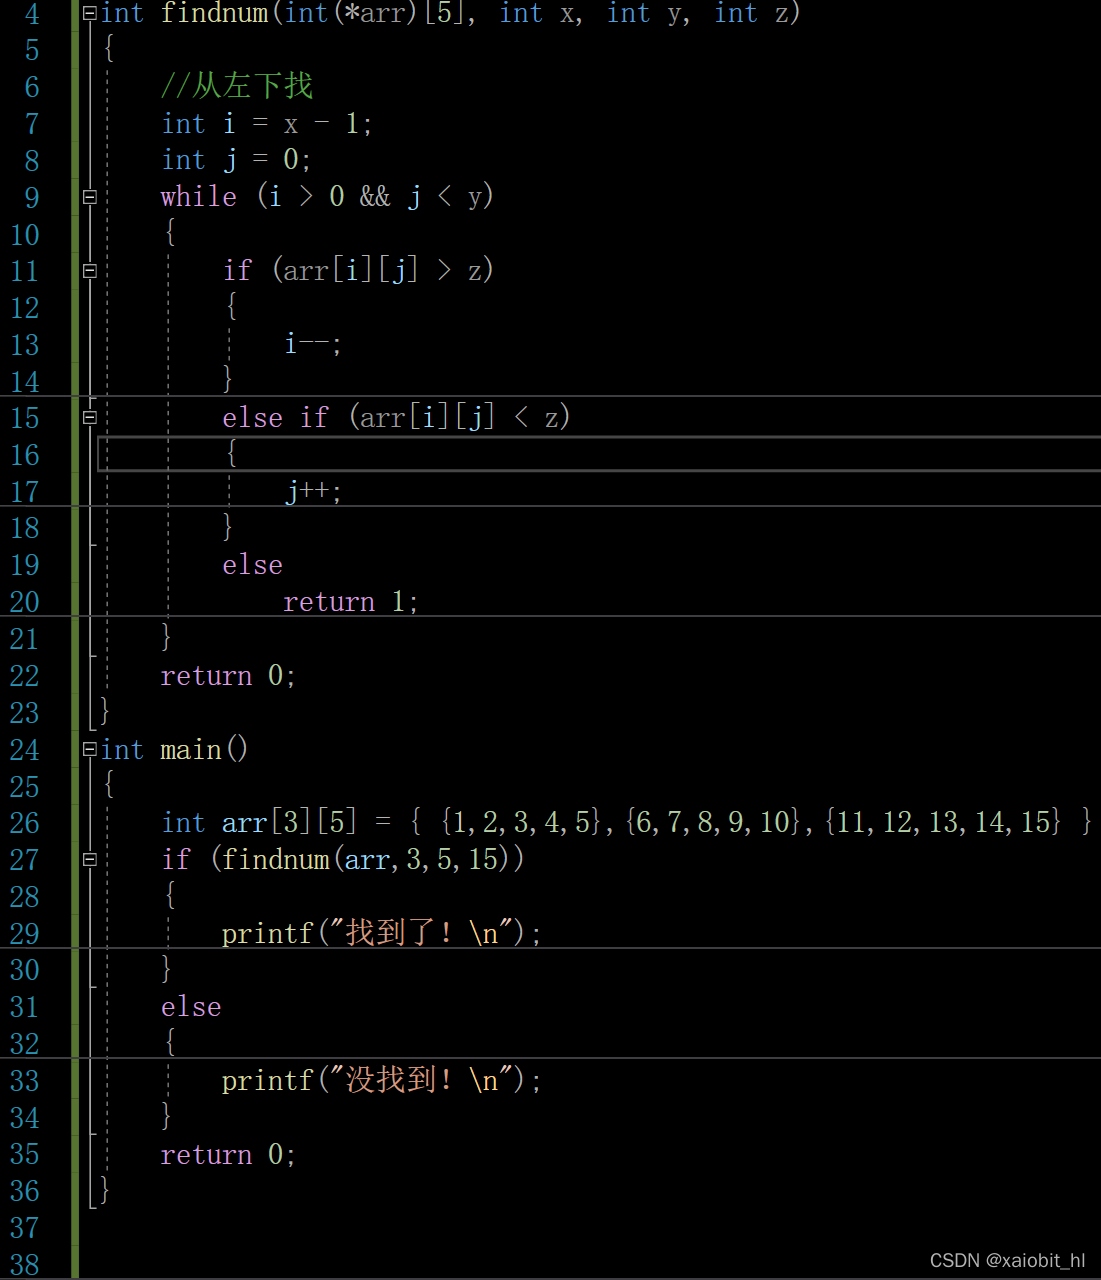1101x1280 pixels.
Task: Click the printf with 找到了 string
Action: tap(381, 933)
